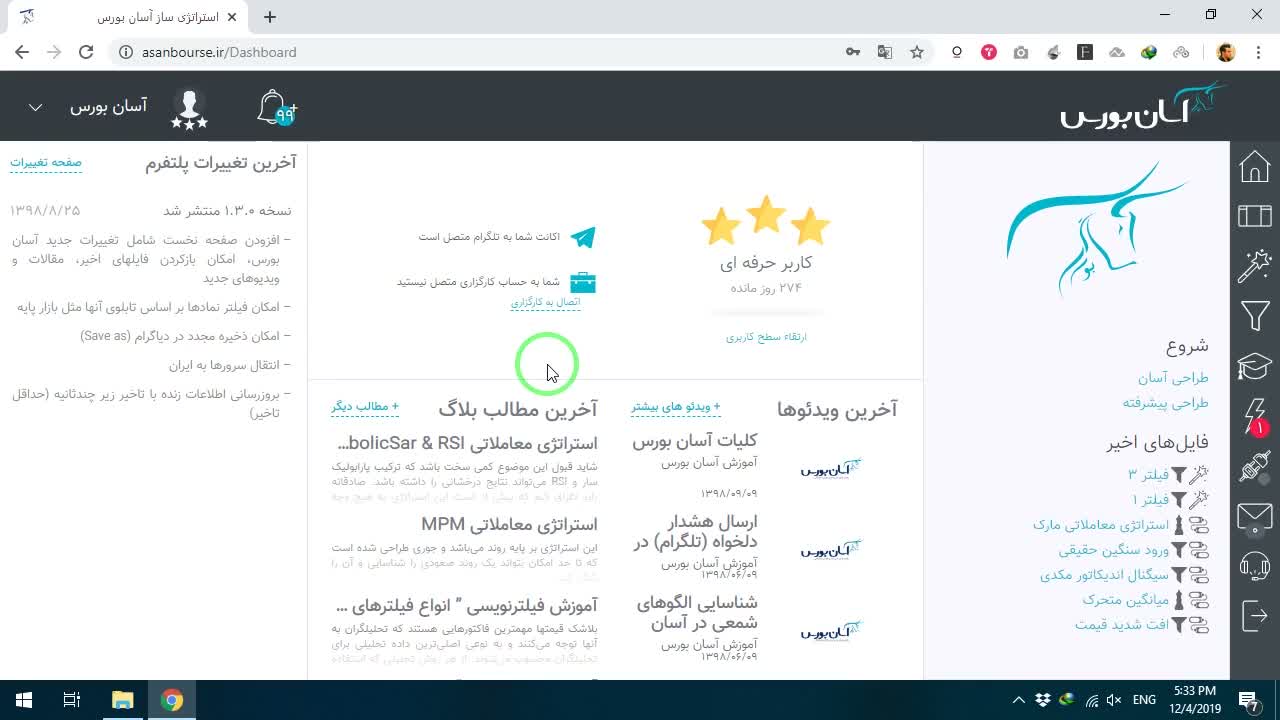Open video ارسال هشدار دلخواه (تلگرام)

click(x=695, y=532)
